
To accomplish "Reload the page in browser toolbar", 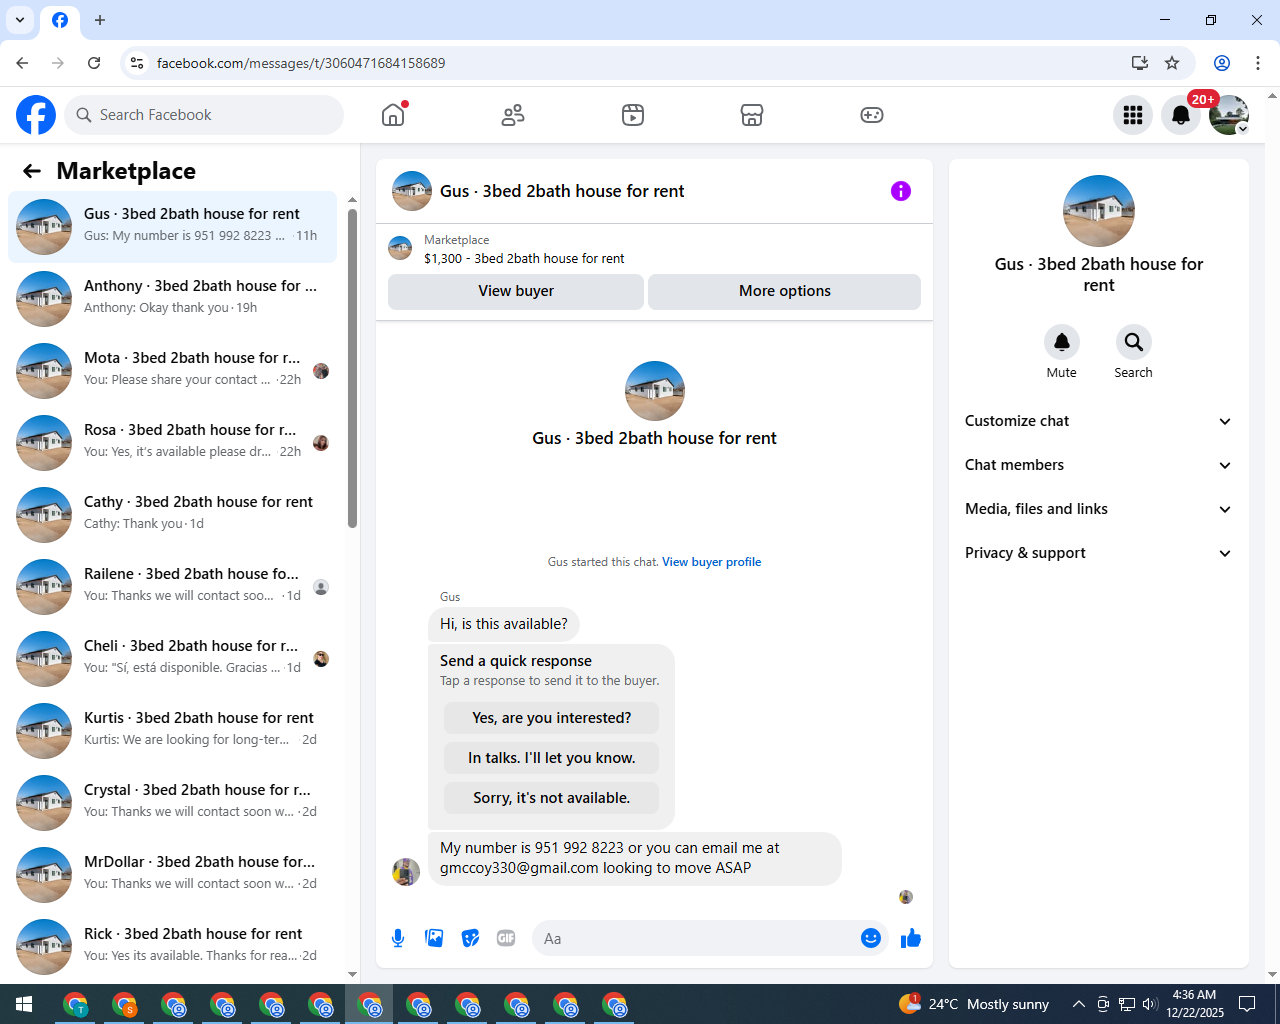I will [x=94, y=63].
